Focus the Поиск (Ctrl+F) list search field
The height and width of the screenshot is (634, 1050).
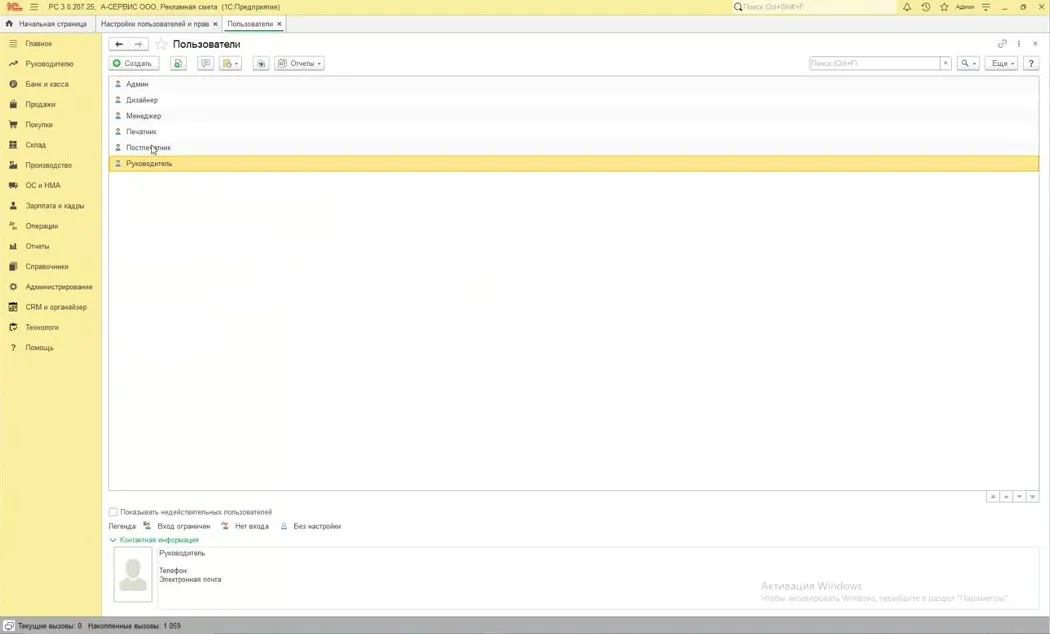click(875, 63)
